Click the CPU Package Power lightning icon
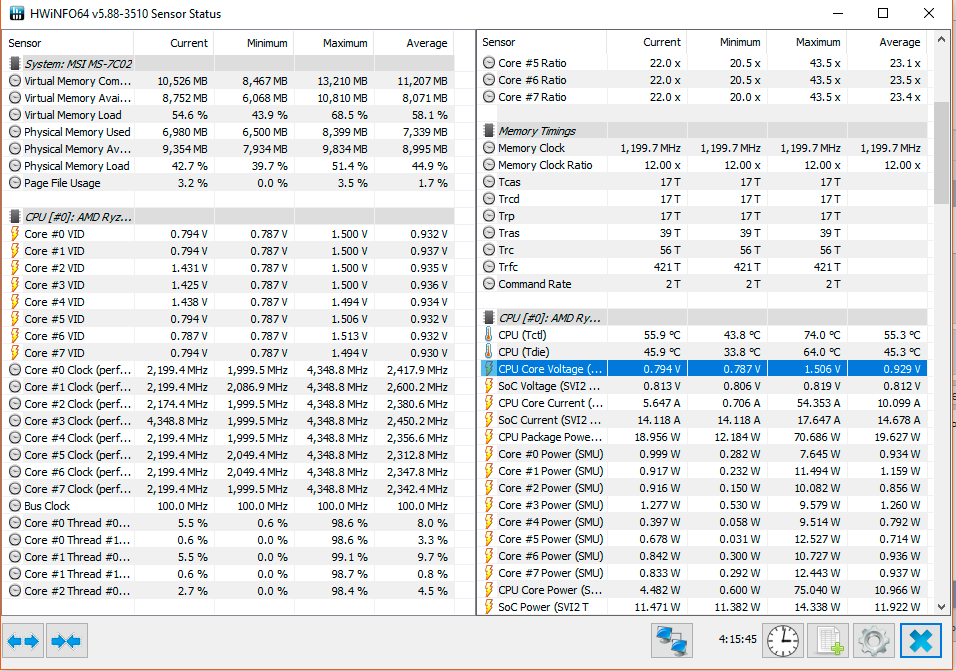 pyautogui.click(x=488, y=437)
